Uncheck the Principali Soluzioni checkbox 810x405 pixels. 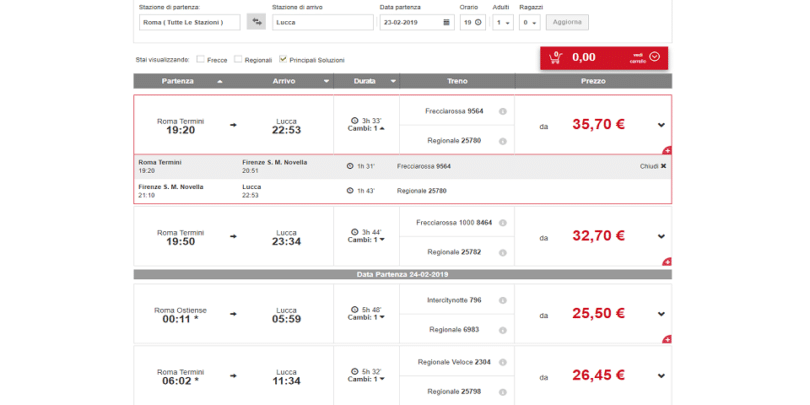[x=283, y=59]
